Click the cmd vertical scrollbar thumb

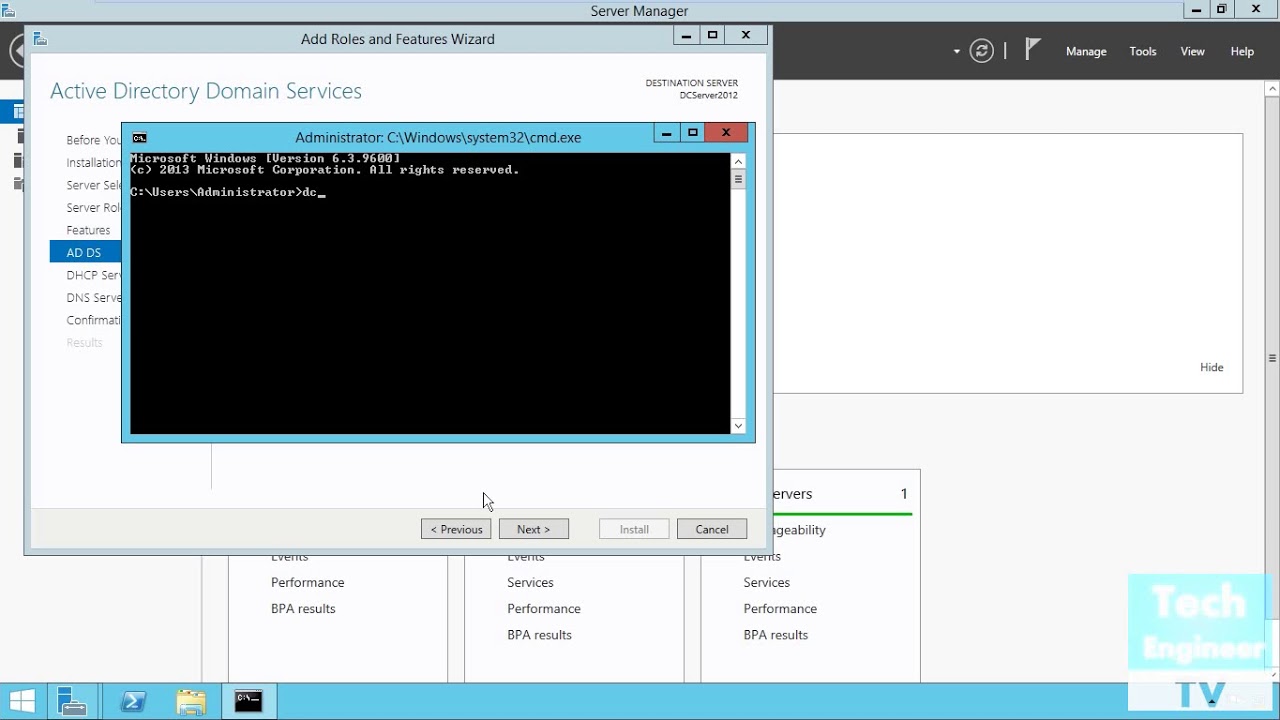(738, 180)
